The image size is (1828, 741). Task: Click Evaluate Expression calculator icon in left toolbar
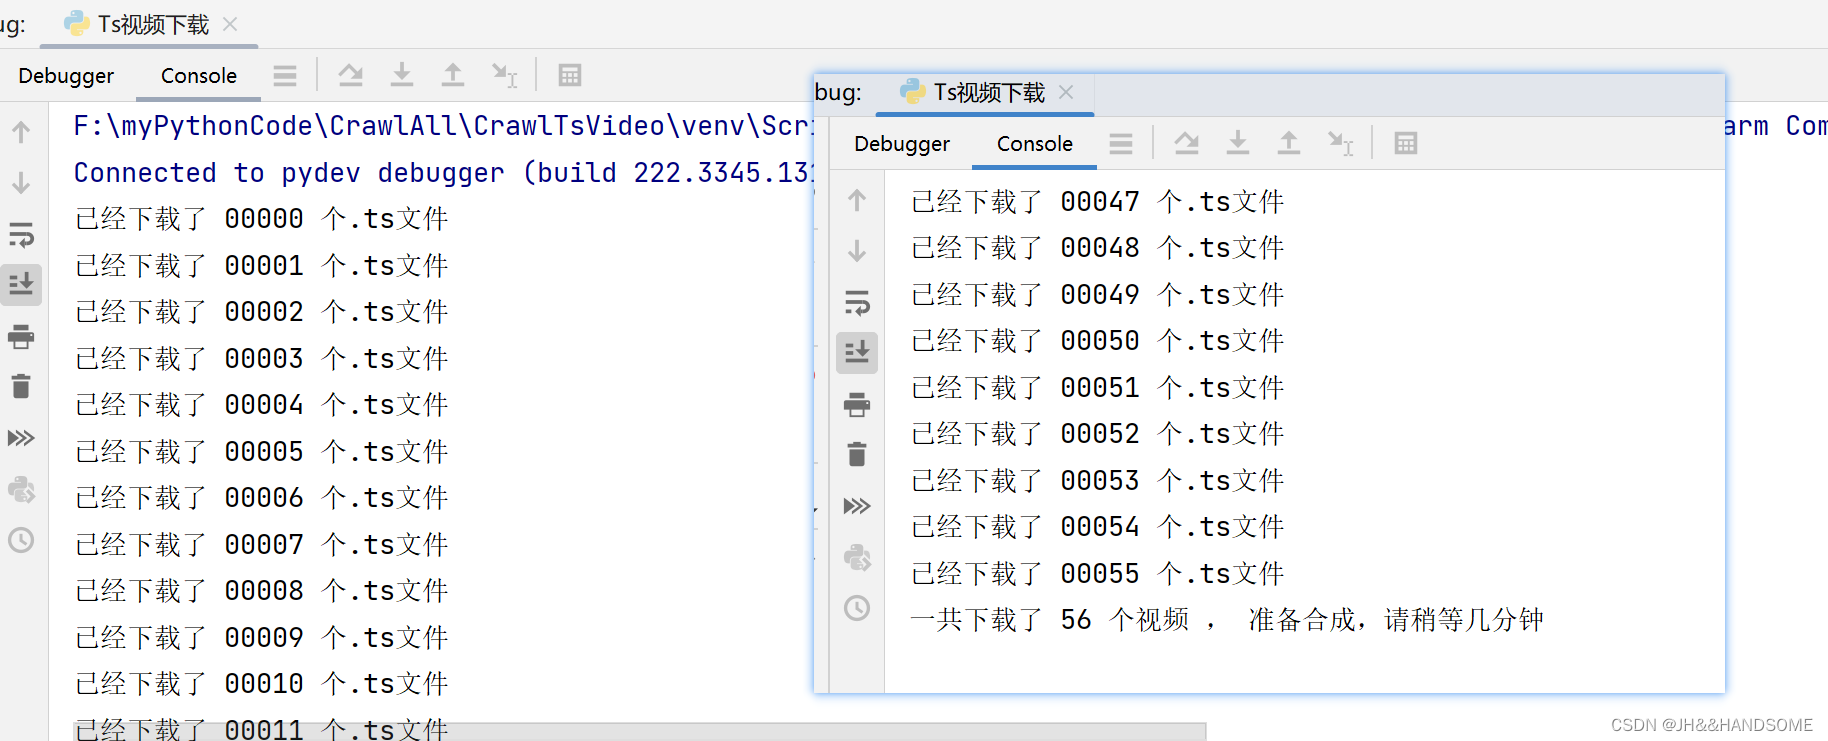tap(570, 75)
